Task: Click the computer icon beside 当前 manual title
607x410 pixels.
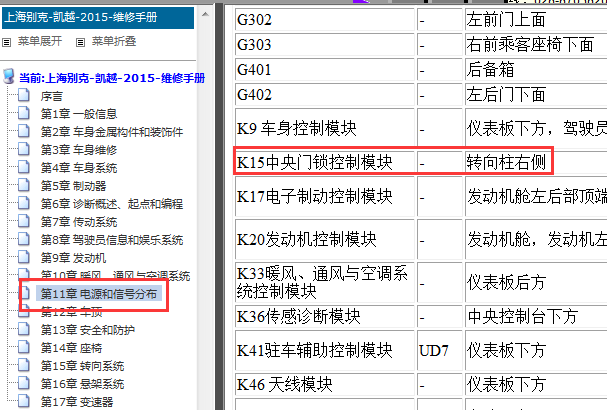Action: (x=9, y=76)
